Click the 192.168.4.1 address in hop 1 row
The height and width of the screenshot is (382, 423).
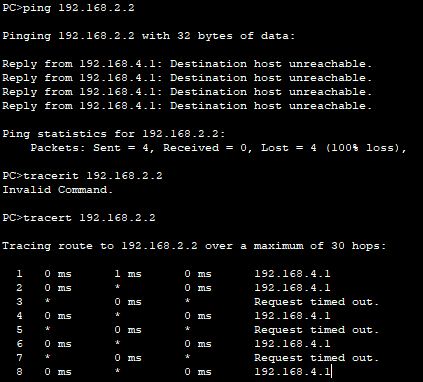coord(292,274)
